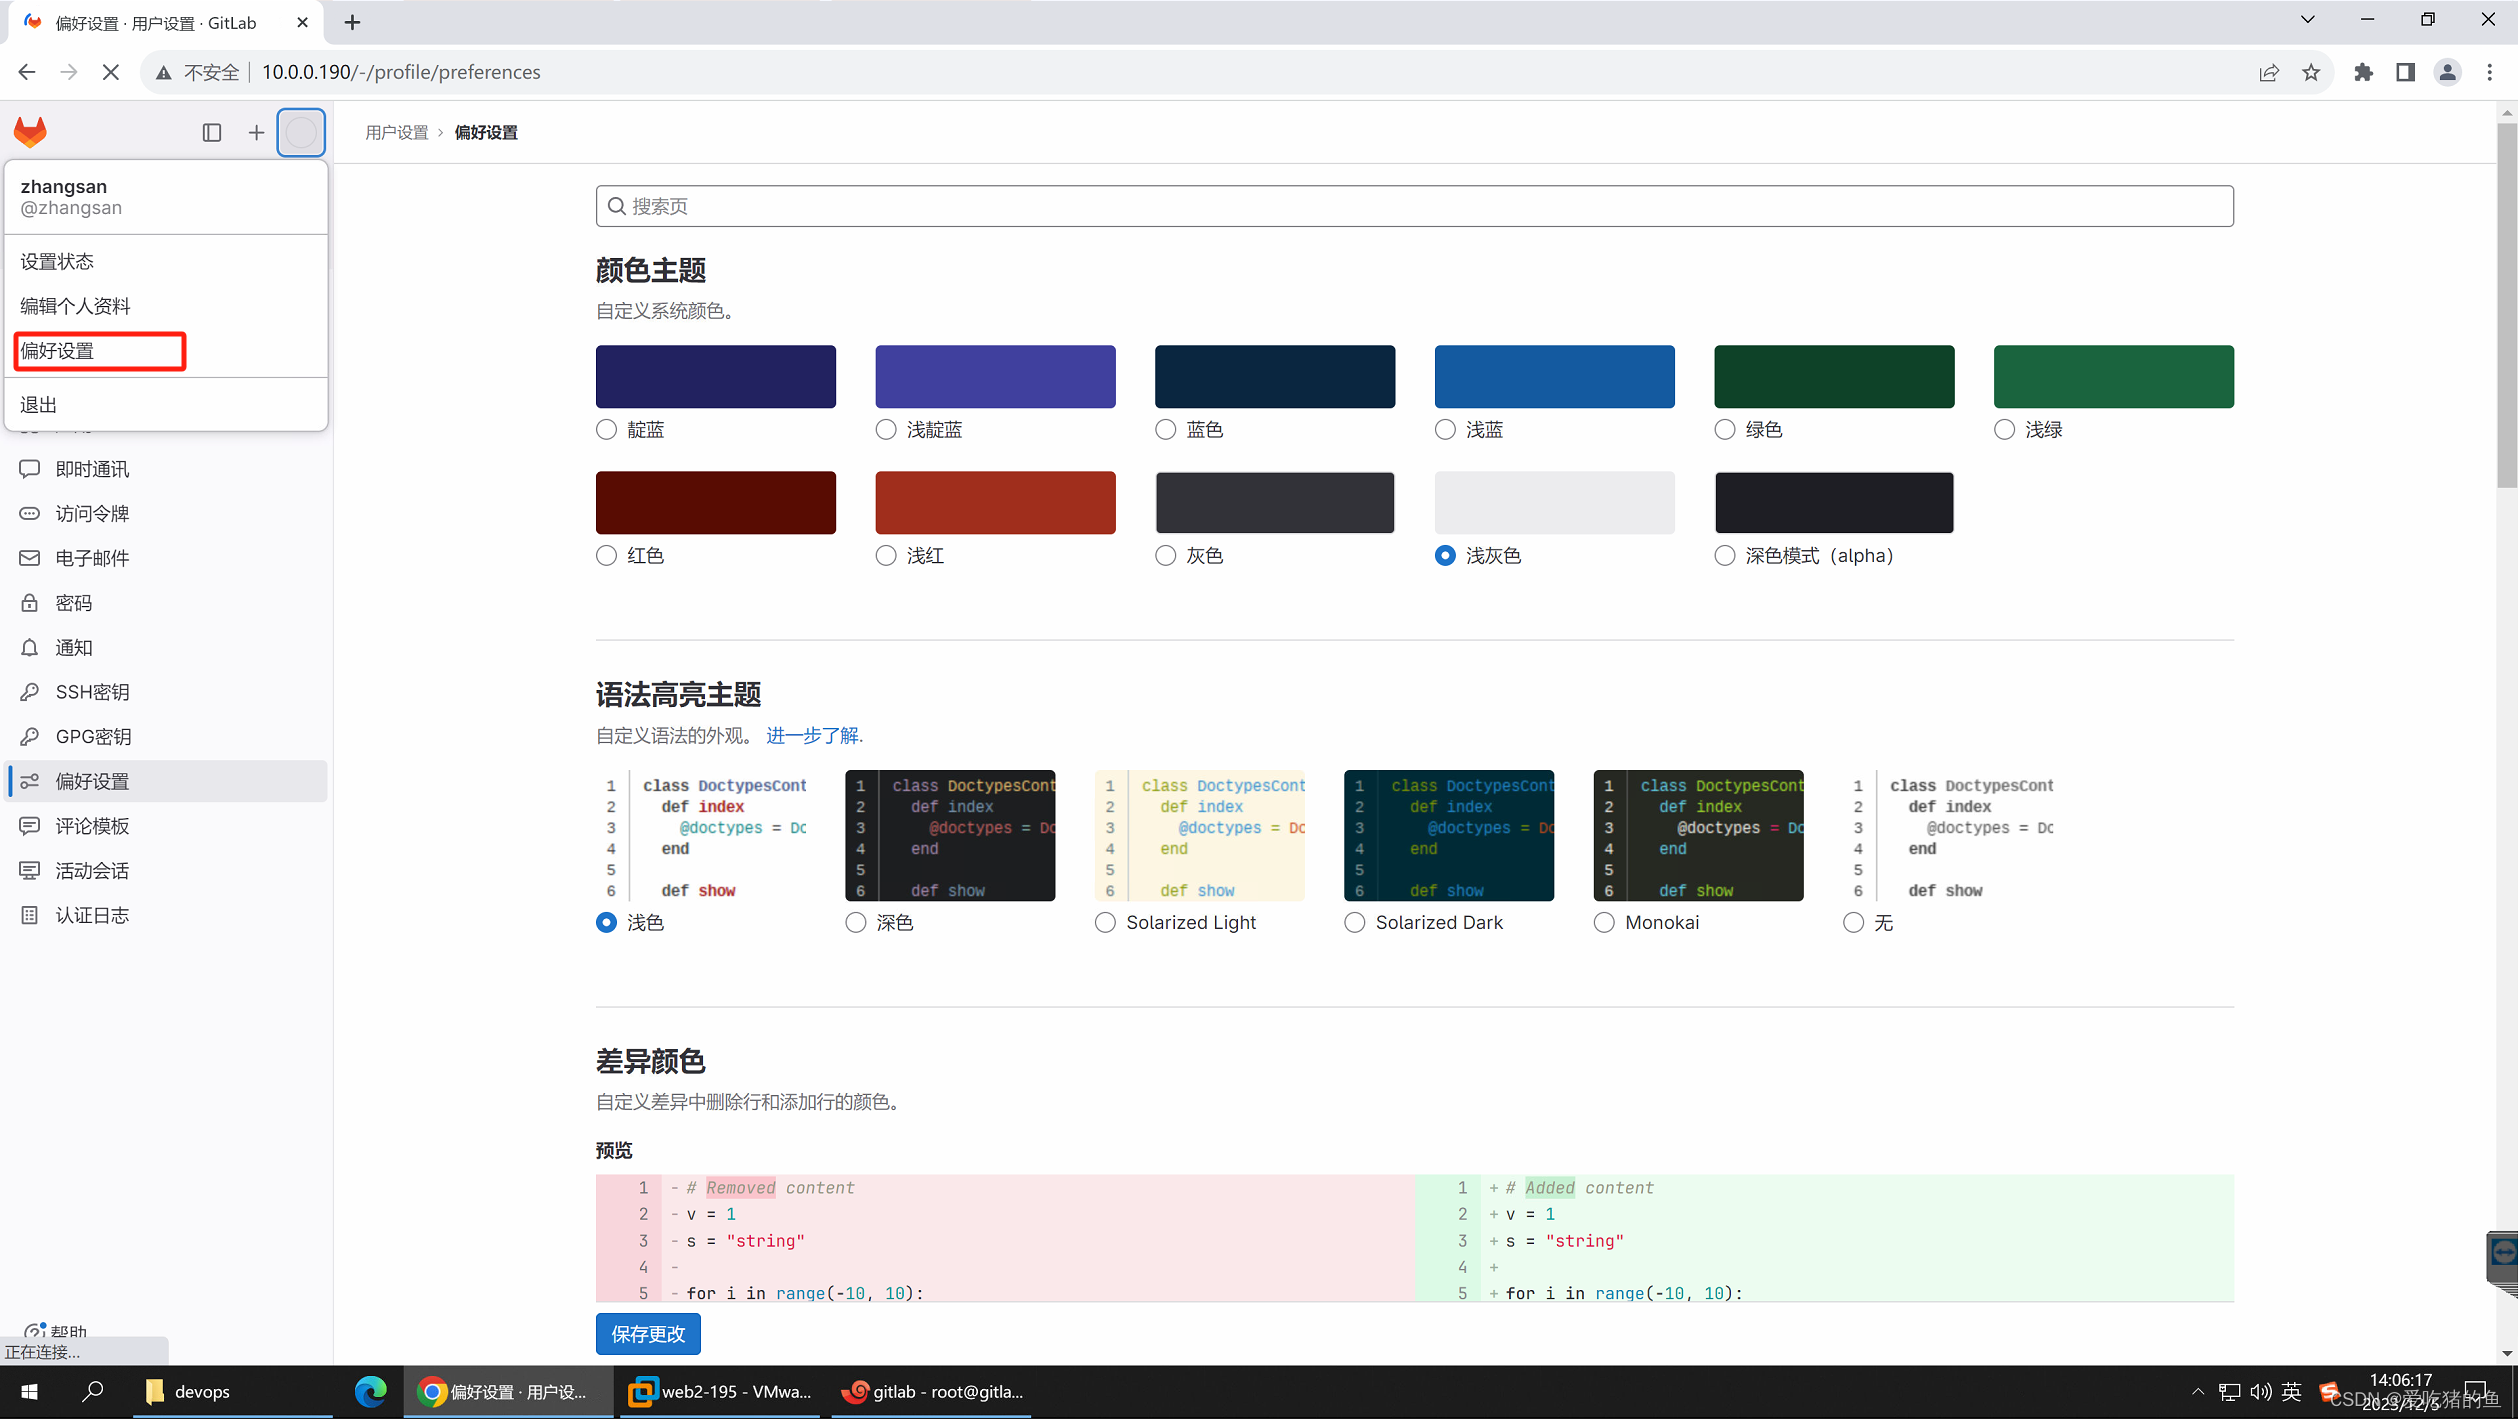
Task: Pick the 浅蓝 color swatch
Action: click(x=1554, y=376)
